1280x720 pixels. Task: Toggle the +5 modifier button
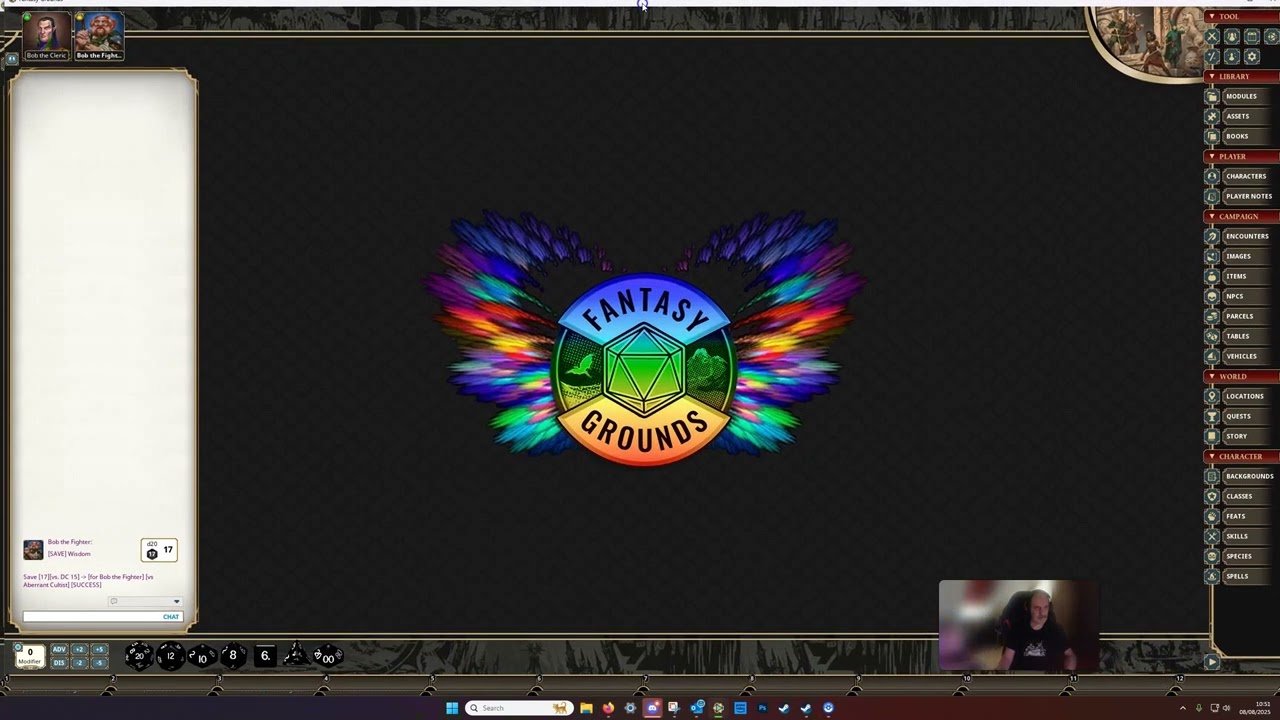click(99, 650)
